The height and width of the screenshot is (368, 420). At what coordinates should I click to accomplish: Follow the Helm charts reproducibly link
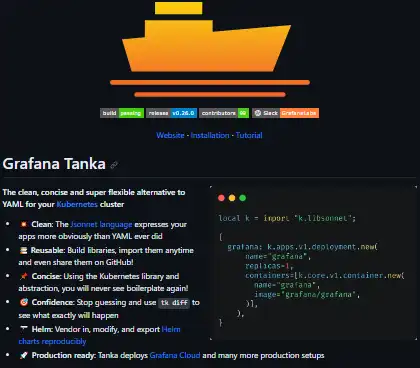99,335
